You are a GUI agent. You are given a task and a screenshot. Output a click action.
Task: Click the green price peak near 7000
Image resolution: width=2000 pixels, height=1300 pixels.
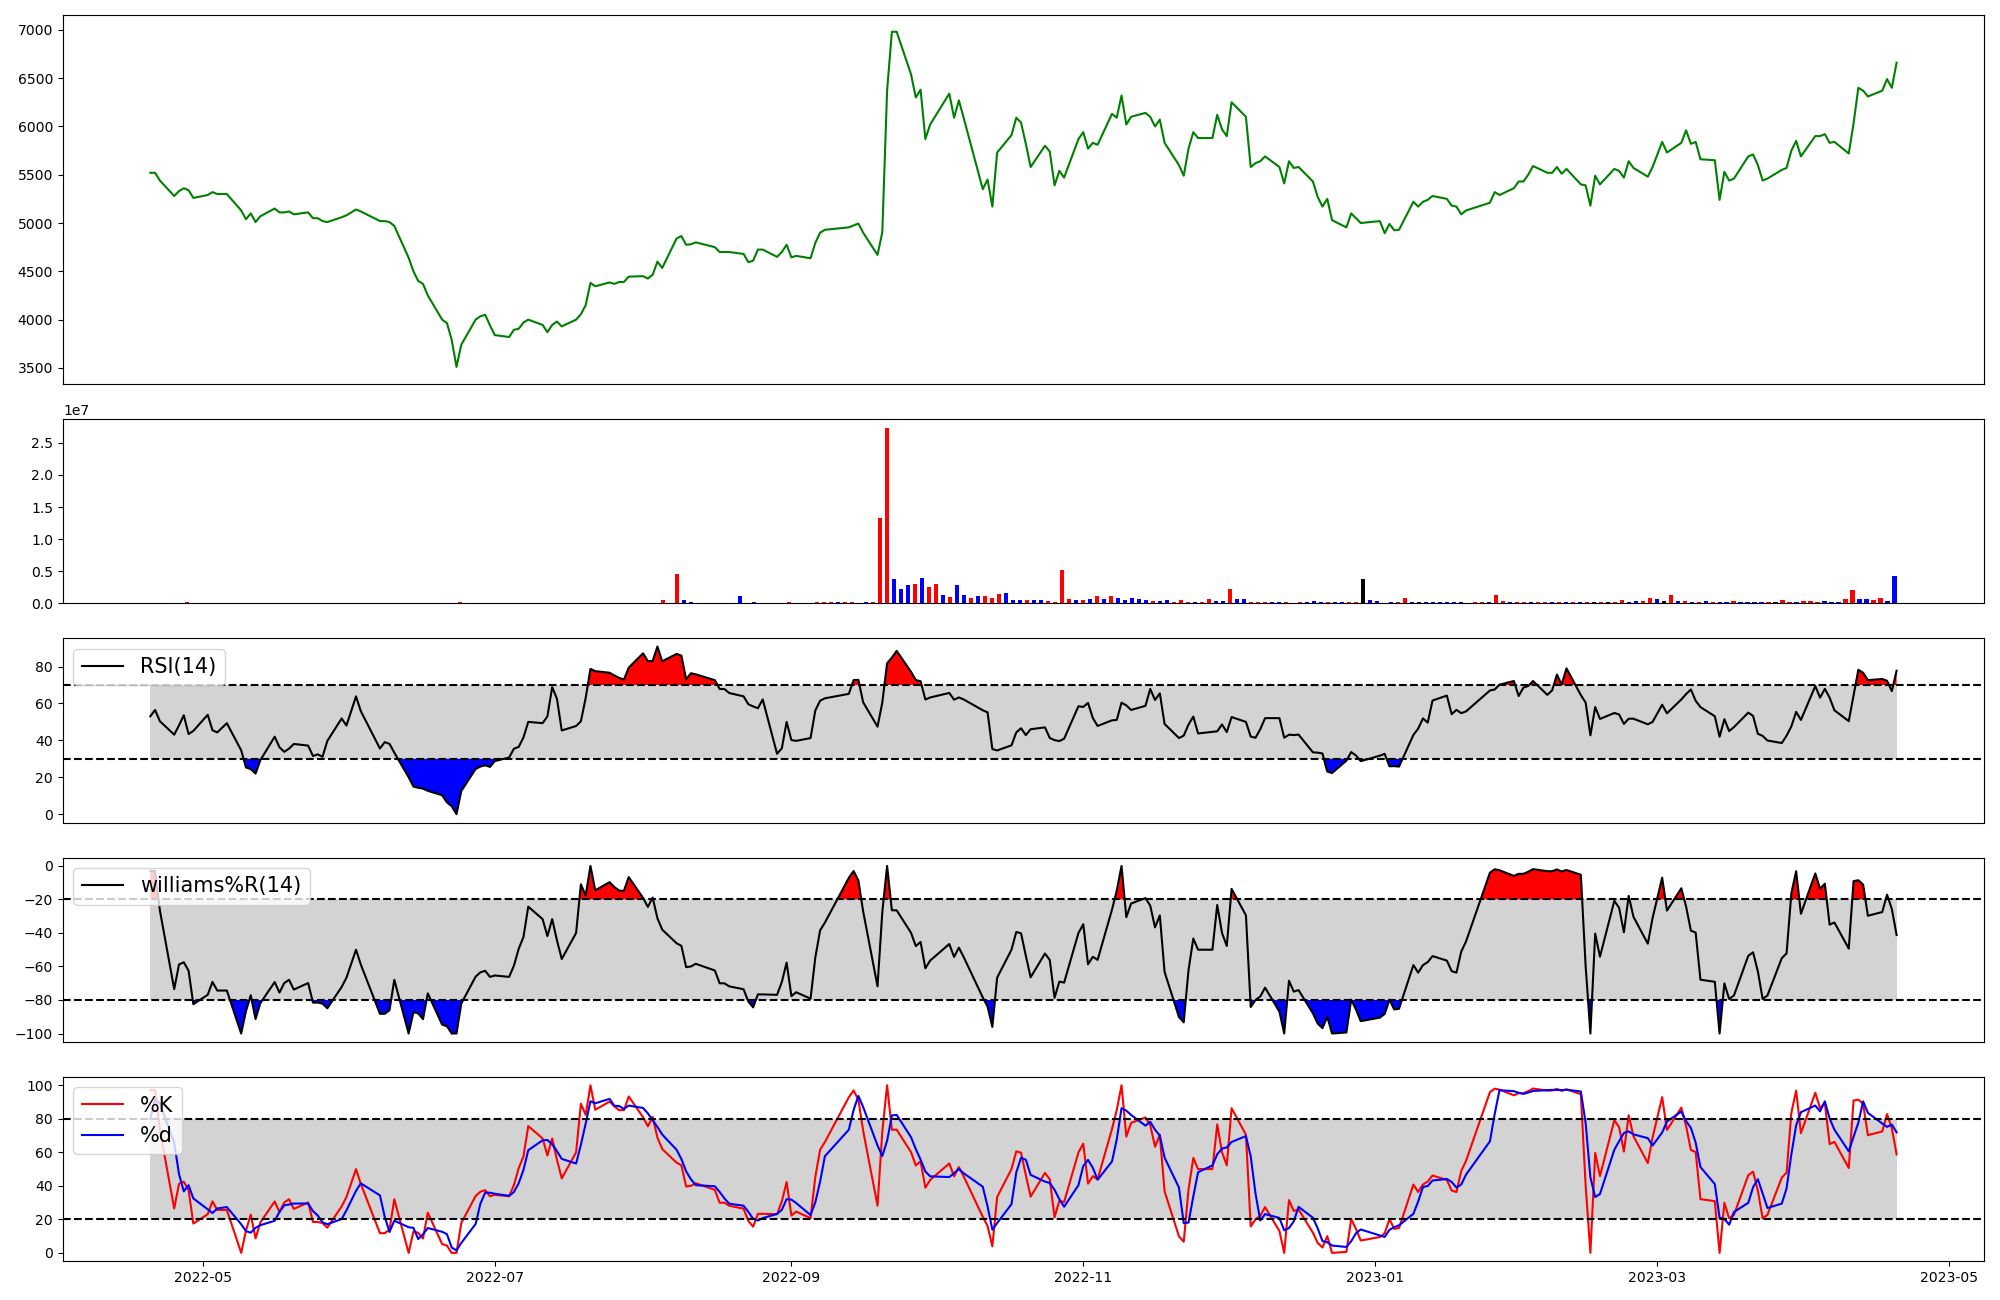coord(894,32)
